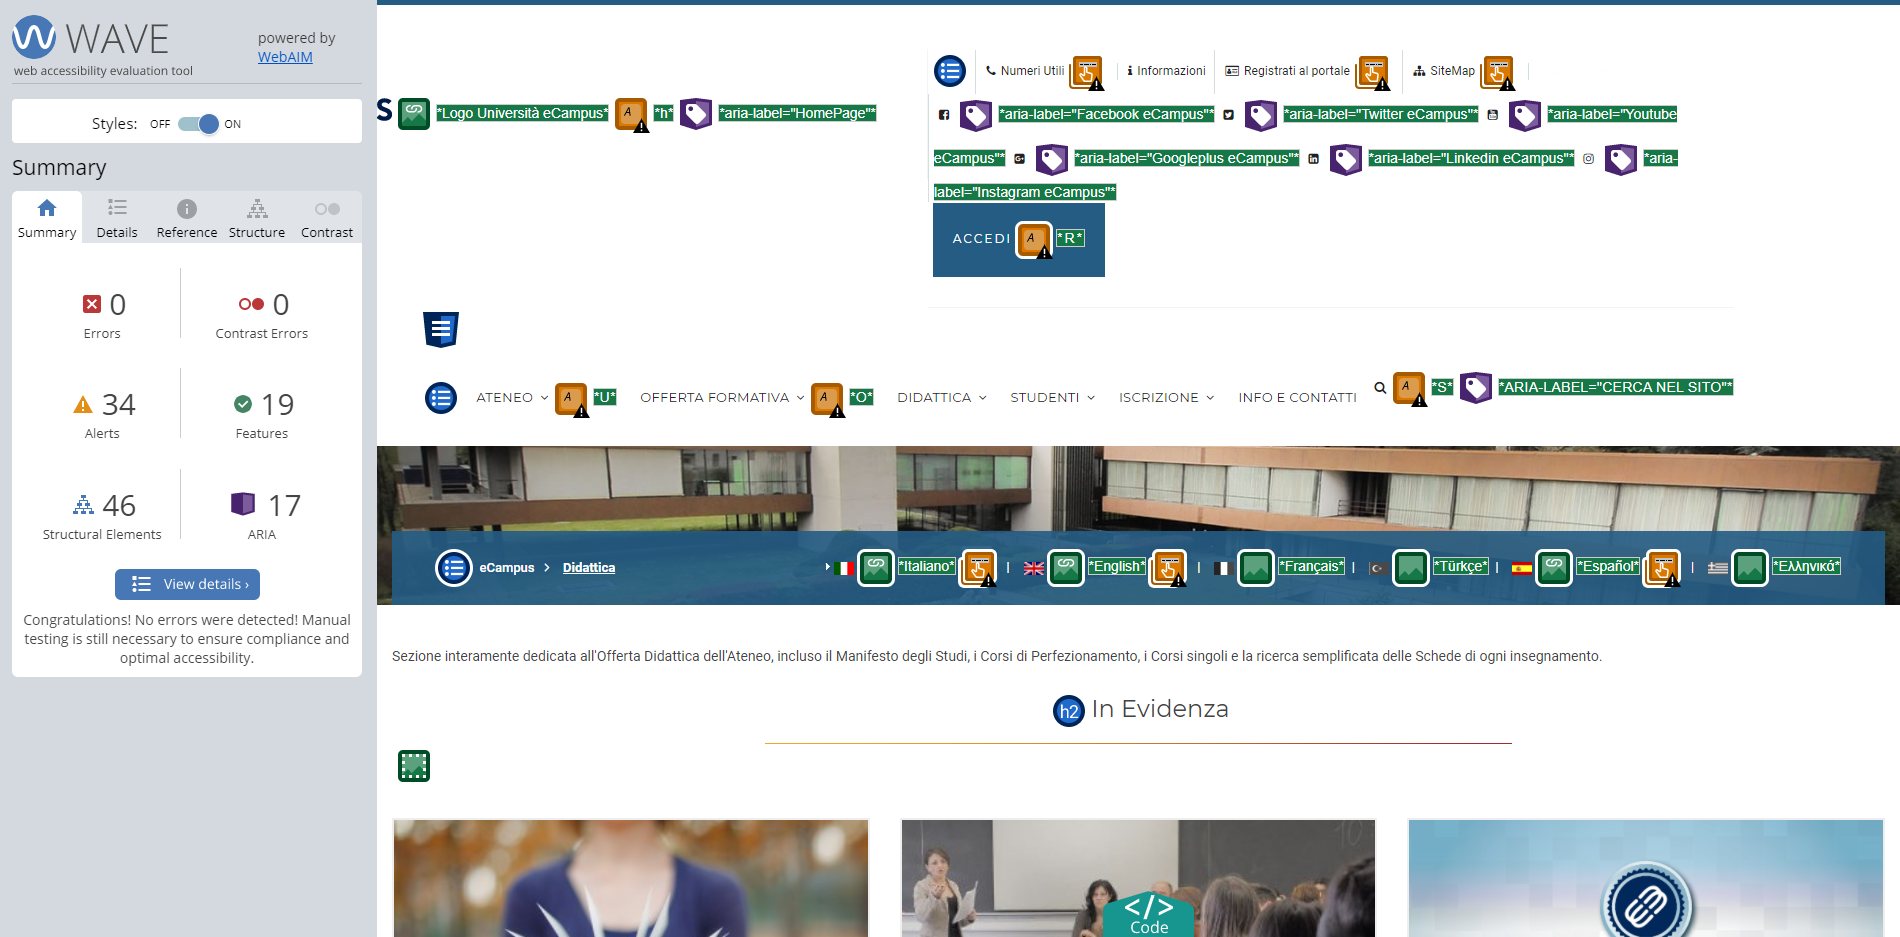The width and height of the screenshot is (1900, 937).
Task: Click the orange Alerts triangle icon
Action: coord(83,405)
